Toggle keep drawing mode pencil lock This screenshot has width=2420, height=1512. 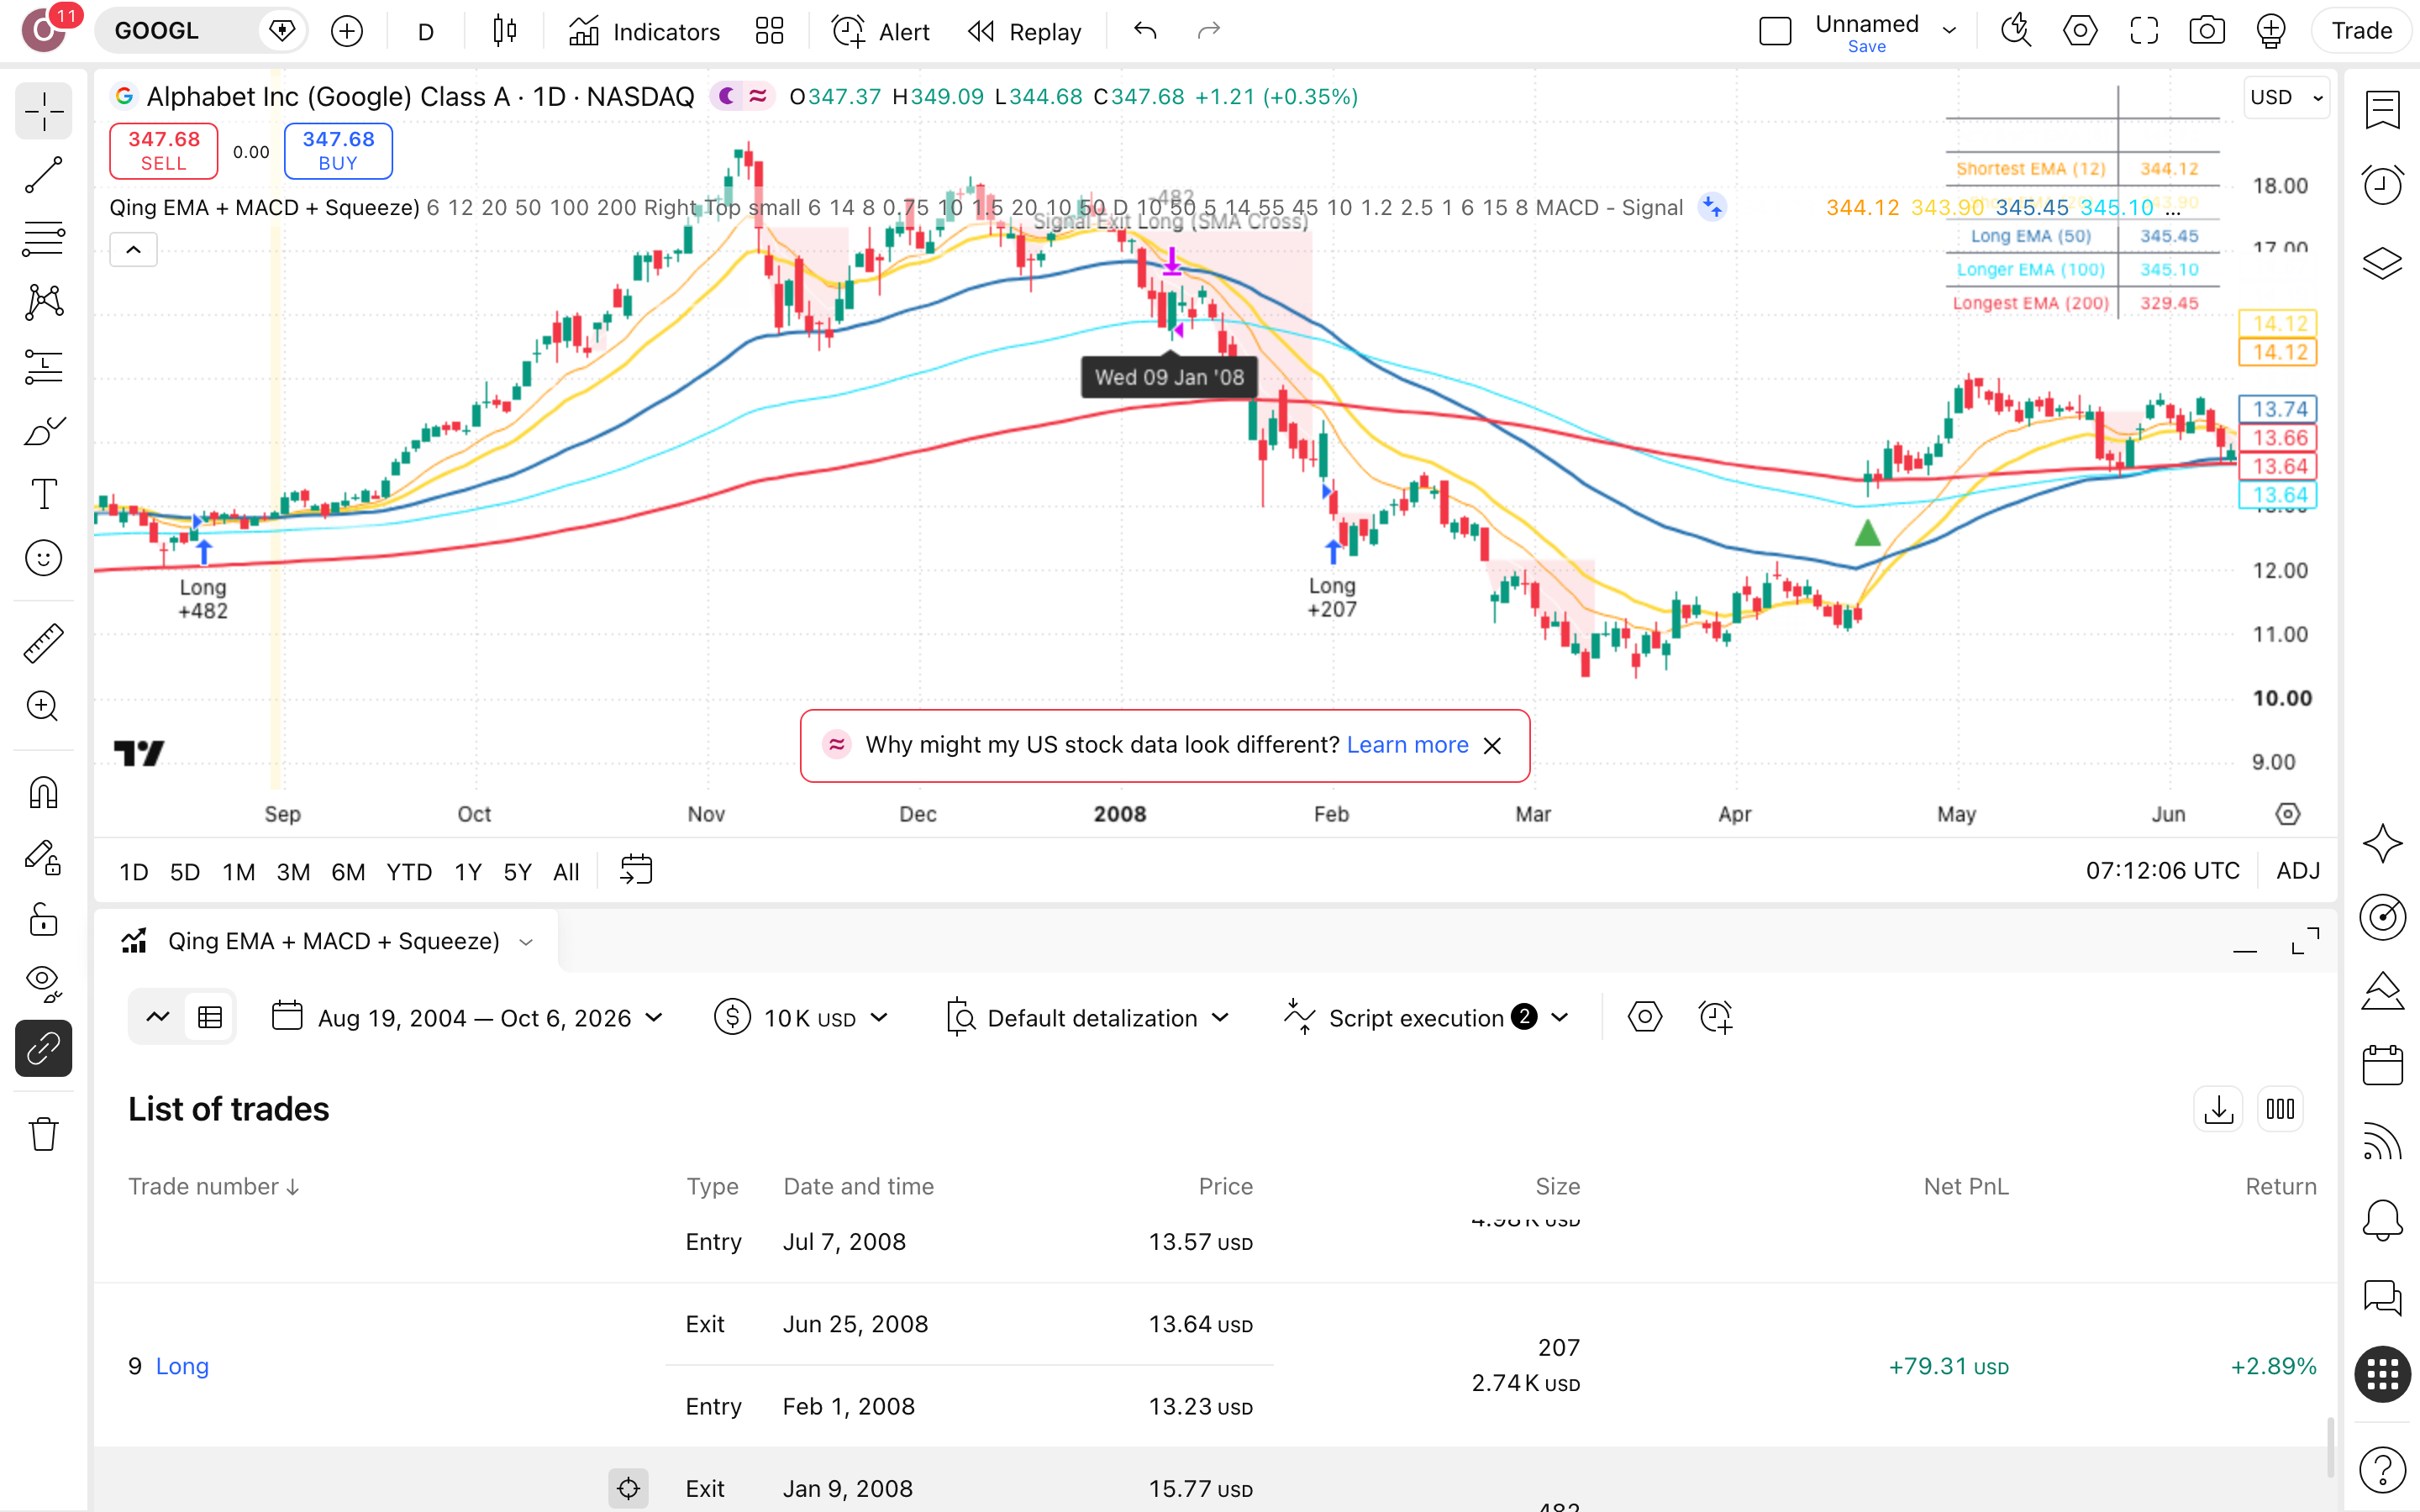[43, 857]
